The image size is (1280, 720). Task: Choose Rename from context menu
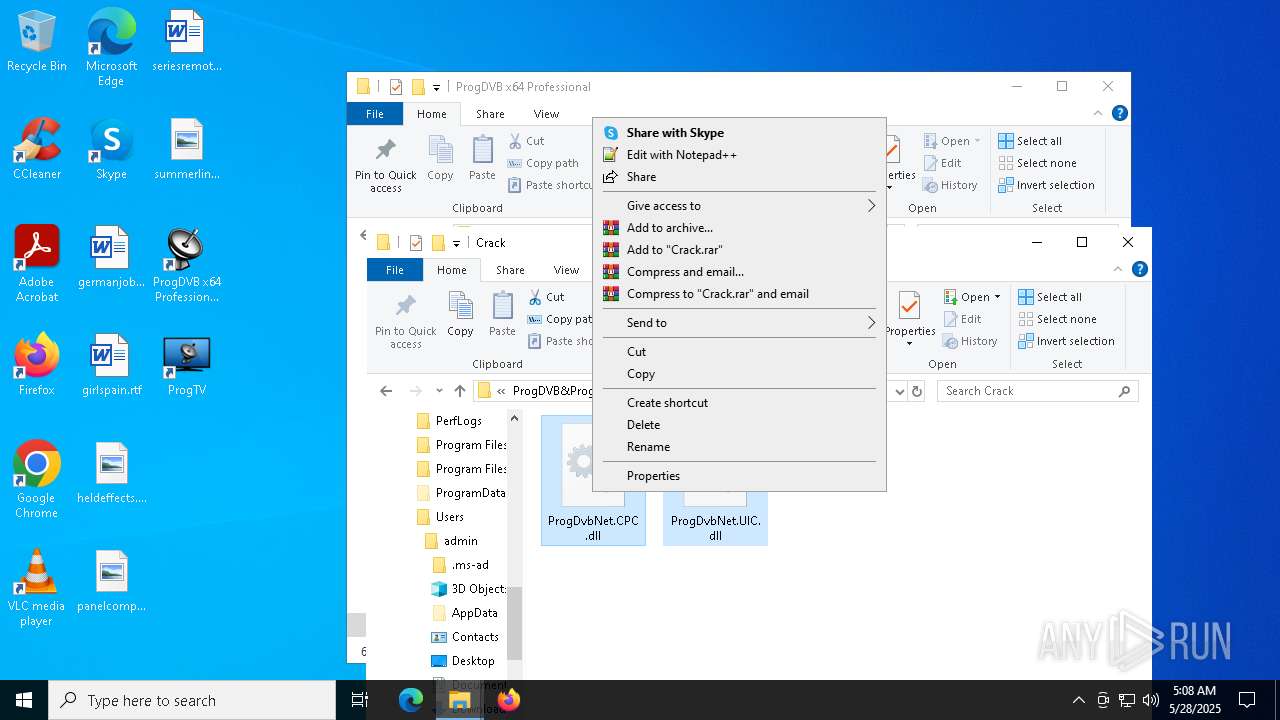[x=740, y=447]
